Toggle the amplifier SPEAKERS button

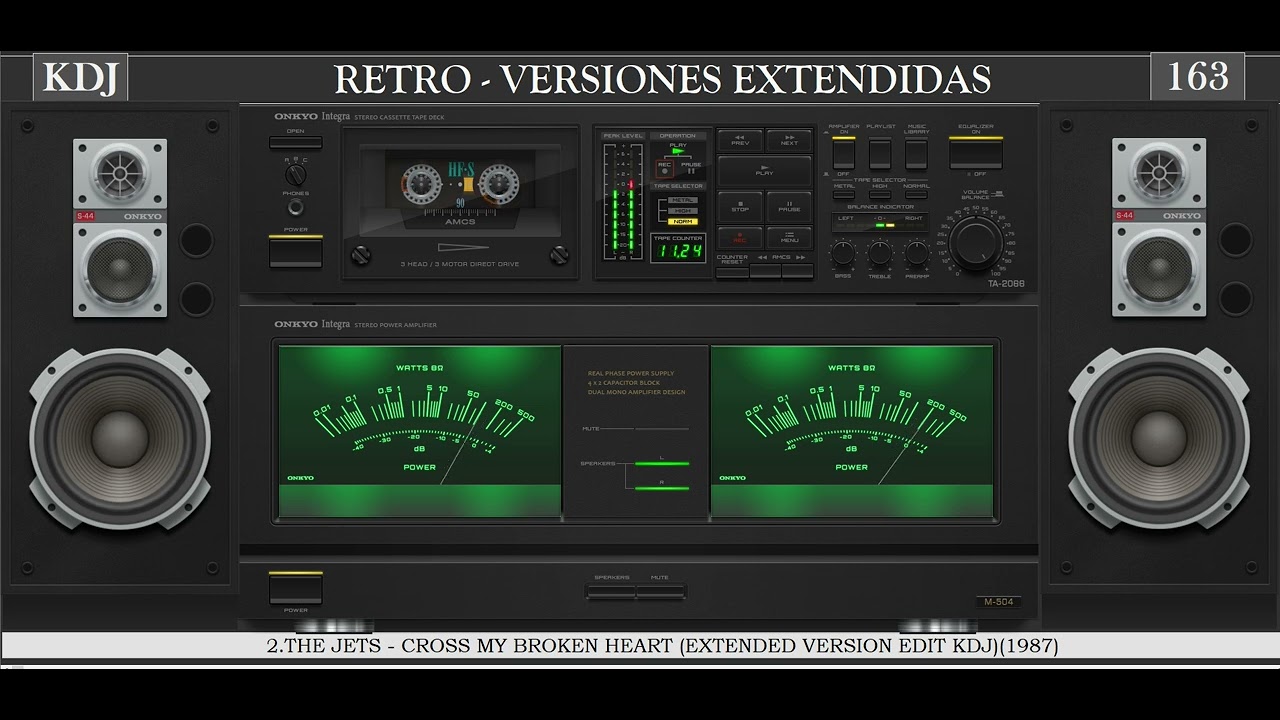(611, 591)
